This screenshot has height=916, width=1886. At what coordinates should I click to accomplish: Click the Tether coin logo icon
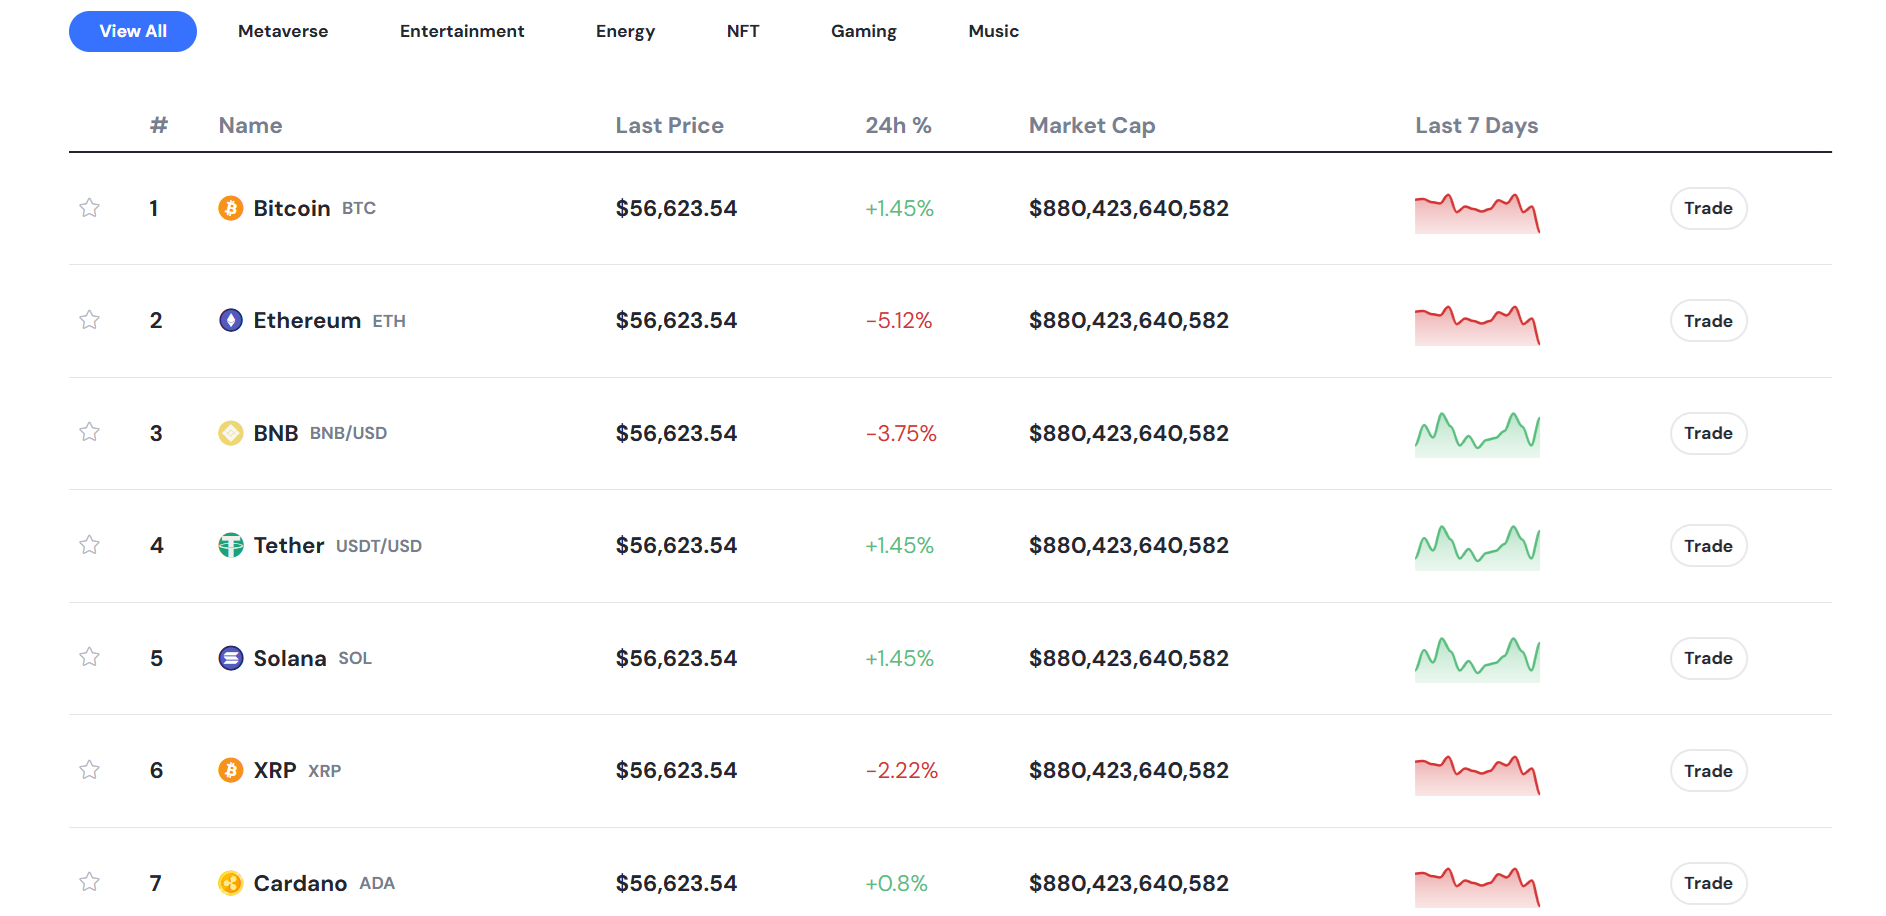point(230,545)
